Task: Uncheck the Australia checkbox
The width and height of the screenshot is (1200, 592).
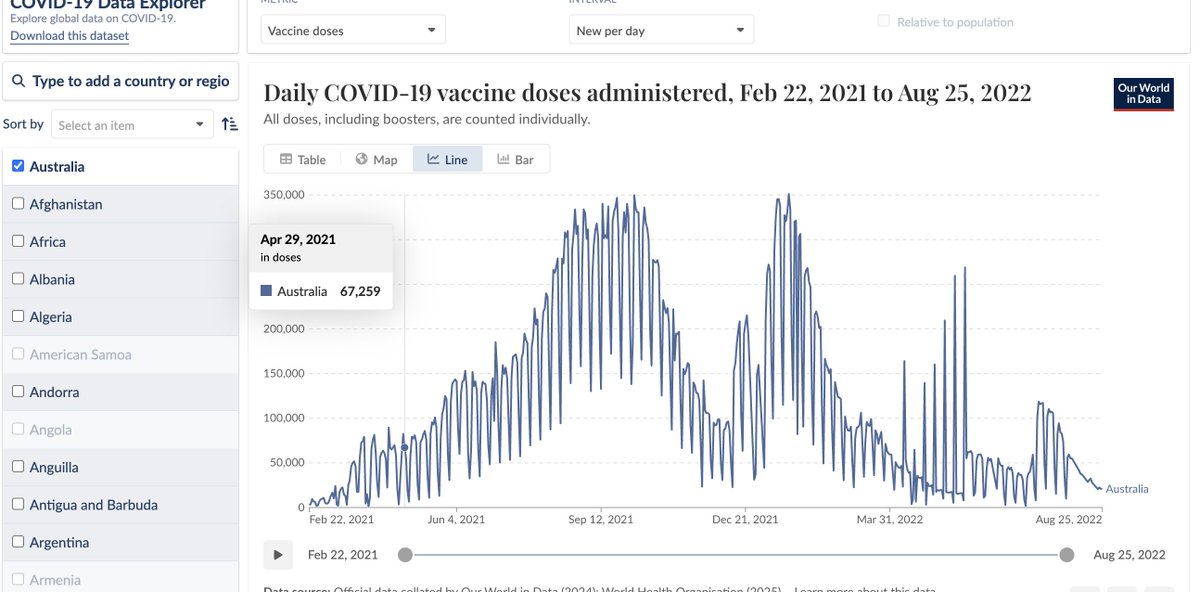Action: click(x=18, y=166)
